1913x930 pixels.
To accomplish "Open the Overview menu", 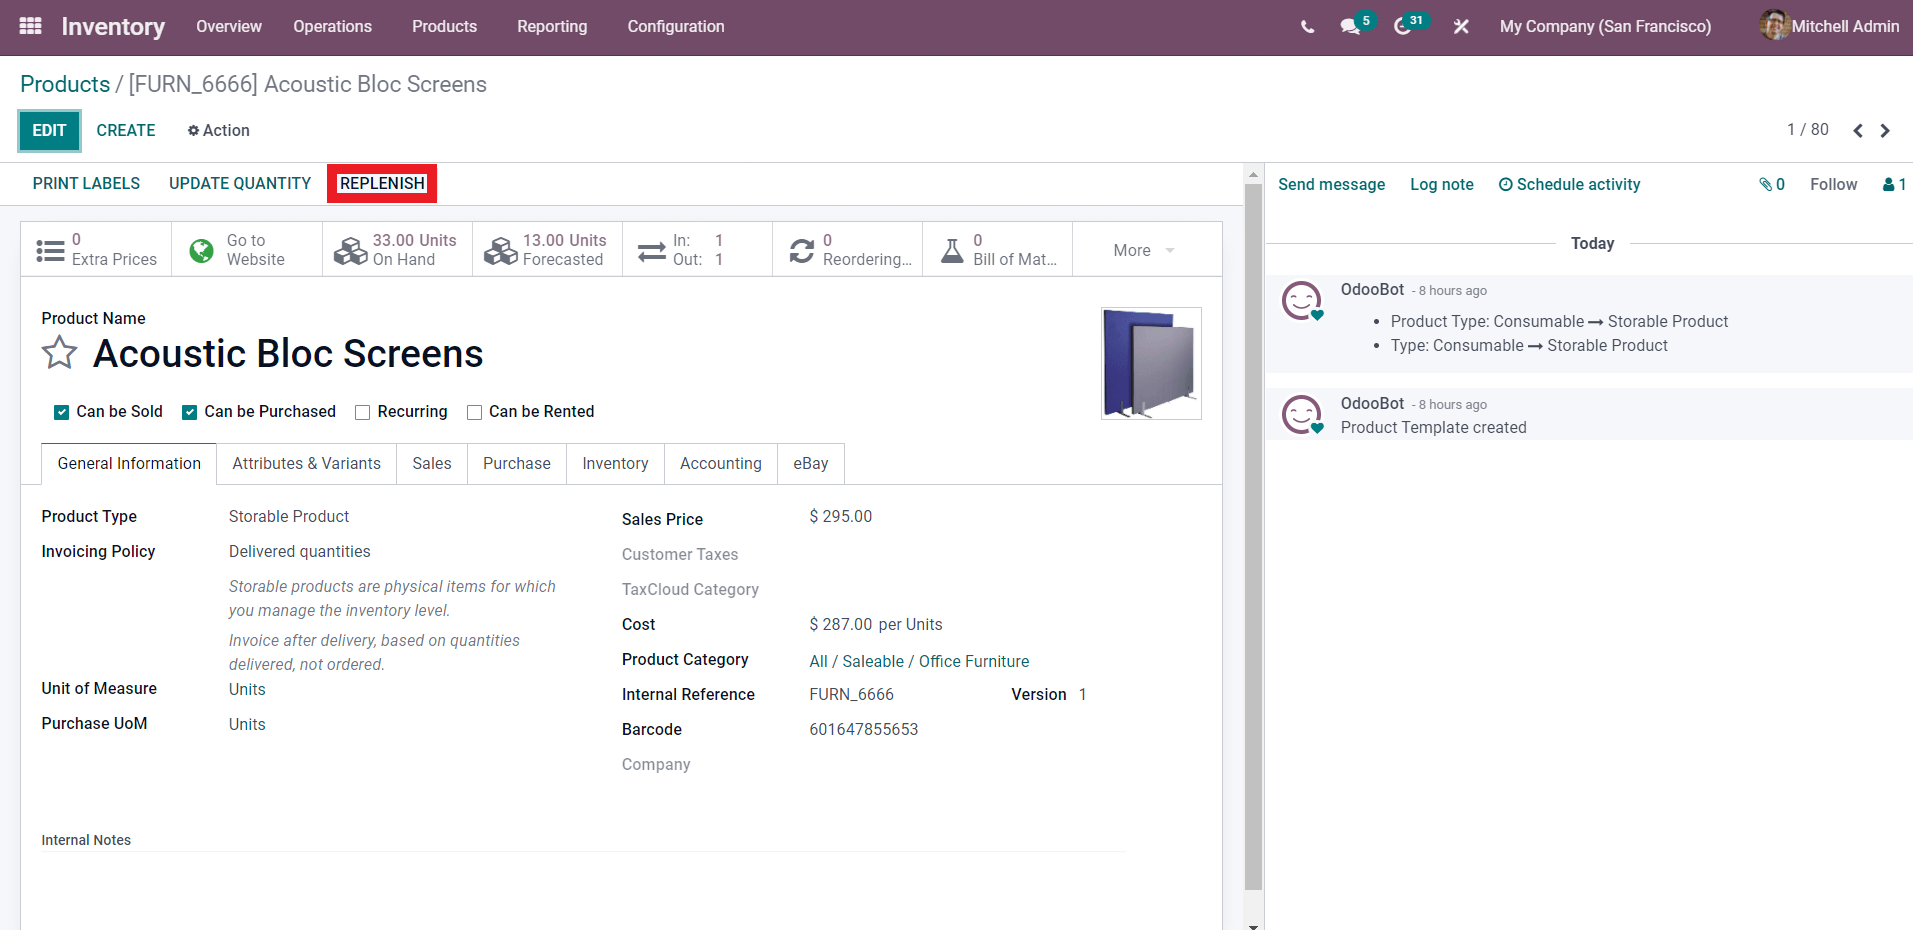I will pyautogui.click(x=229, y=27).
